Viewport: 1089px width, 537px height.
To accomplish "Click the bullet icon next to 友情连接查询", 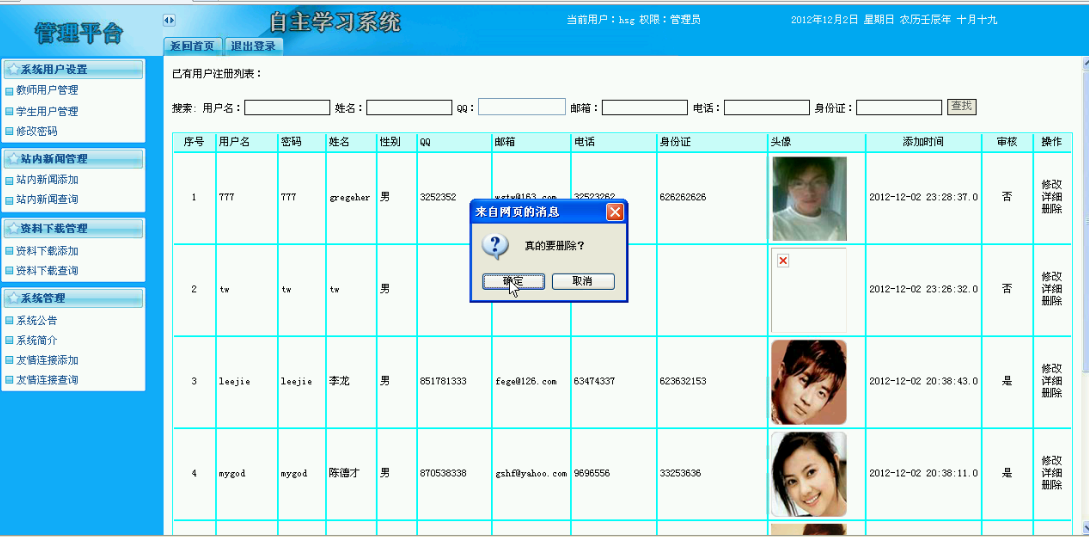I will click(x=9, y=381).
